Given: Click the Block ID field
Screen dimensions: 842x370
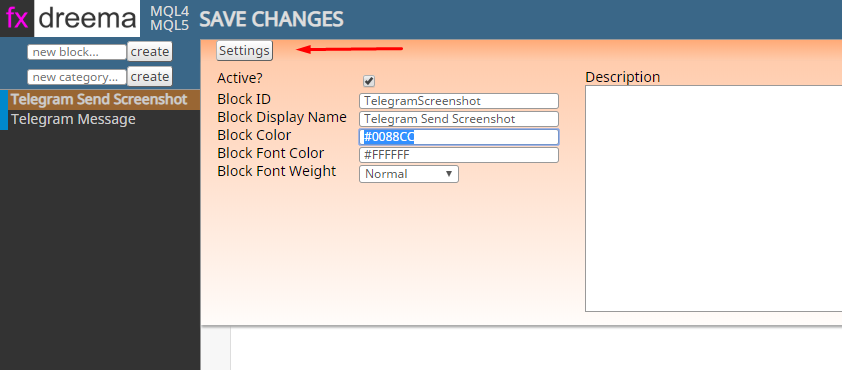Looking at the screenshot, I should point(459,101).
